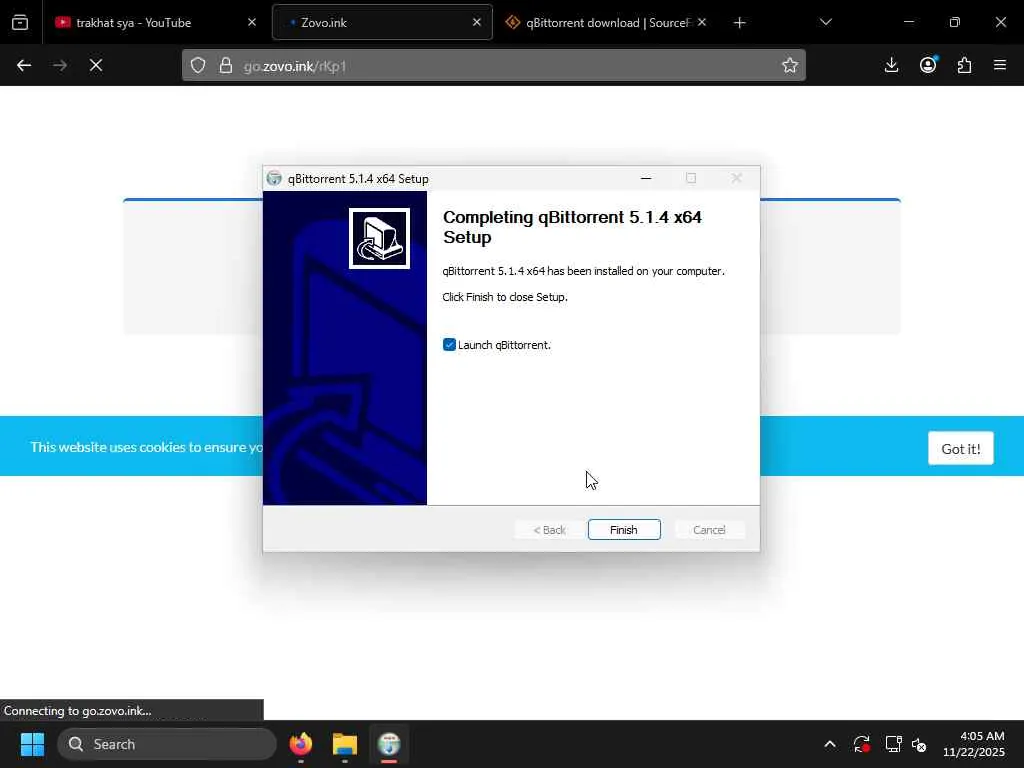Open File Explorer from the taskbar

point(345,744)
